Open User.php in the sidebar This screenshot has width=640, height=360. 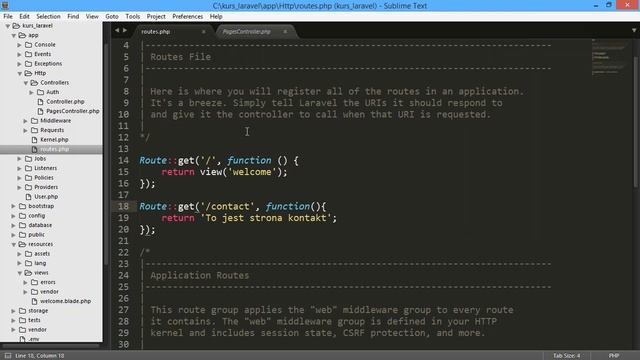[46, 197]
